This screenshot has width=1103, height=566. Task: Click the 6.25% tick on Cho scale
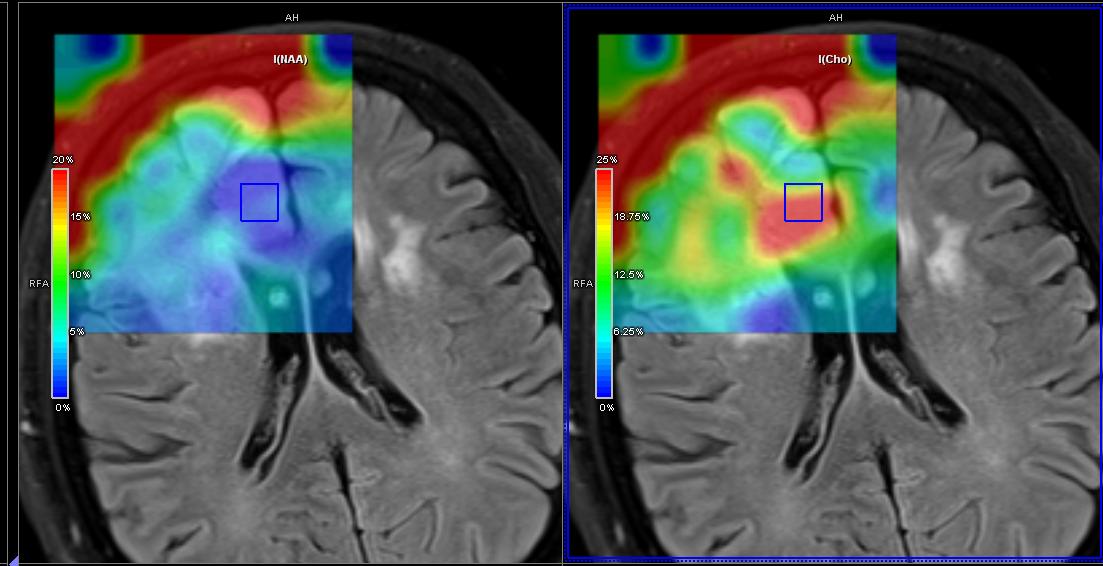click(629, 332)
